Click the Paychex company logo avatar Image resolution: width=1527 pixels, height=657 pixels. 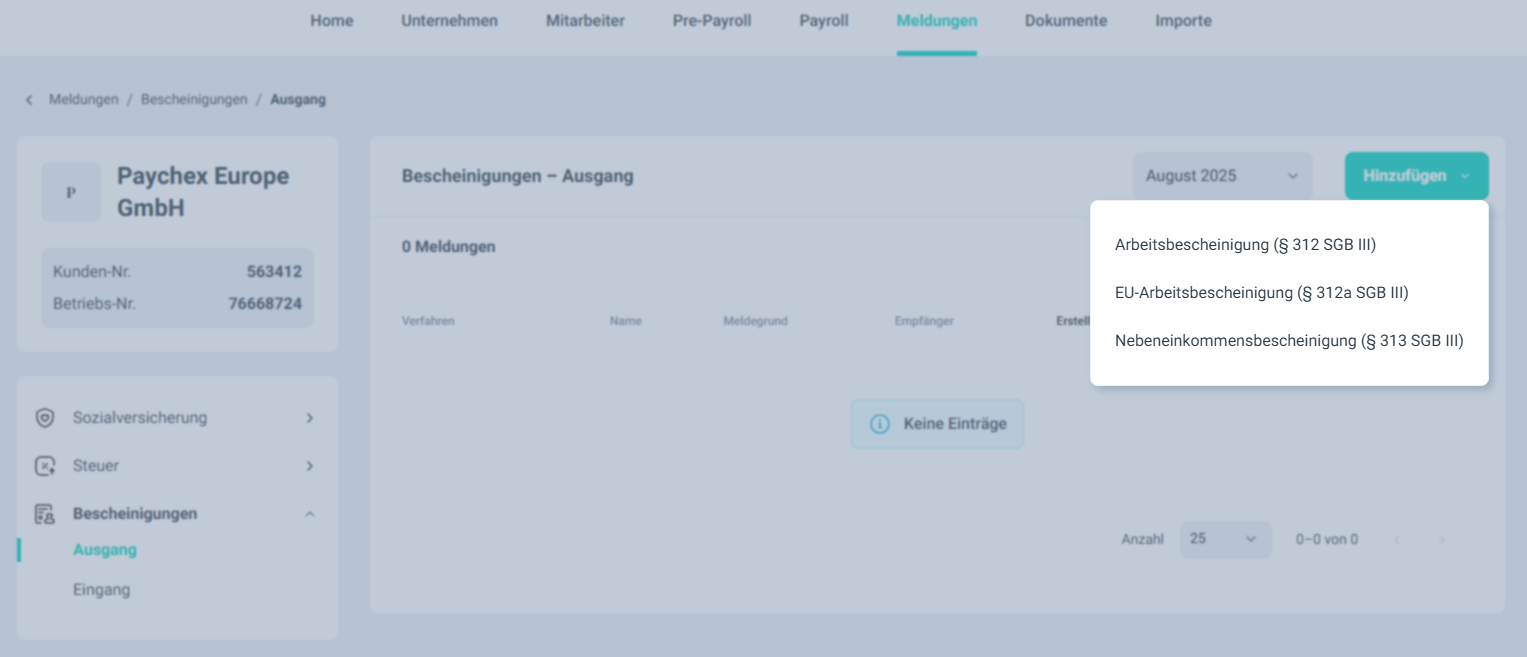point(71,192)
